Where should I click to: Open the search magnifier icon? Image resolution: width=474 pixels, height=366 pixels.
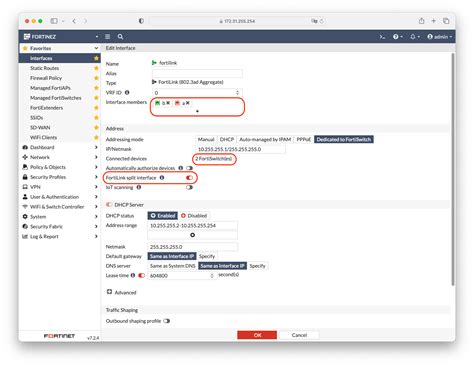click(x=120, y=37)
